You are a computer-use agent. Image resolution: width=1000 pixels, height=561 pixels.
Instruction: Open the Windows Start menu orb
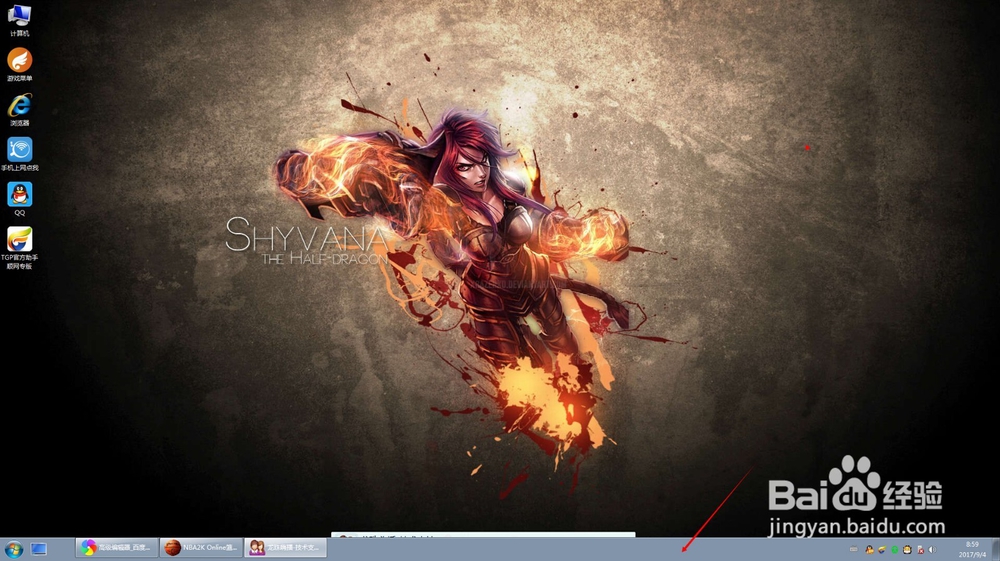[13, 549]
